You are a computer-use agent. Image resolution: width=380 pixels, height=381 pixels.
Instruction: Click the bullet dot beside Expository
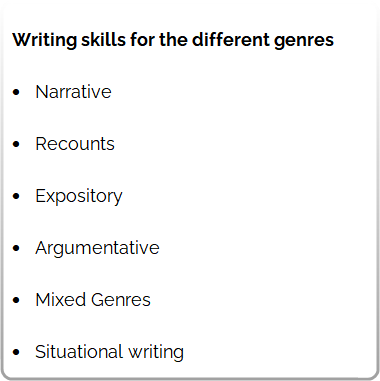[16, 196]
